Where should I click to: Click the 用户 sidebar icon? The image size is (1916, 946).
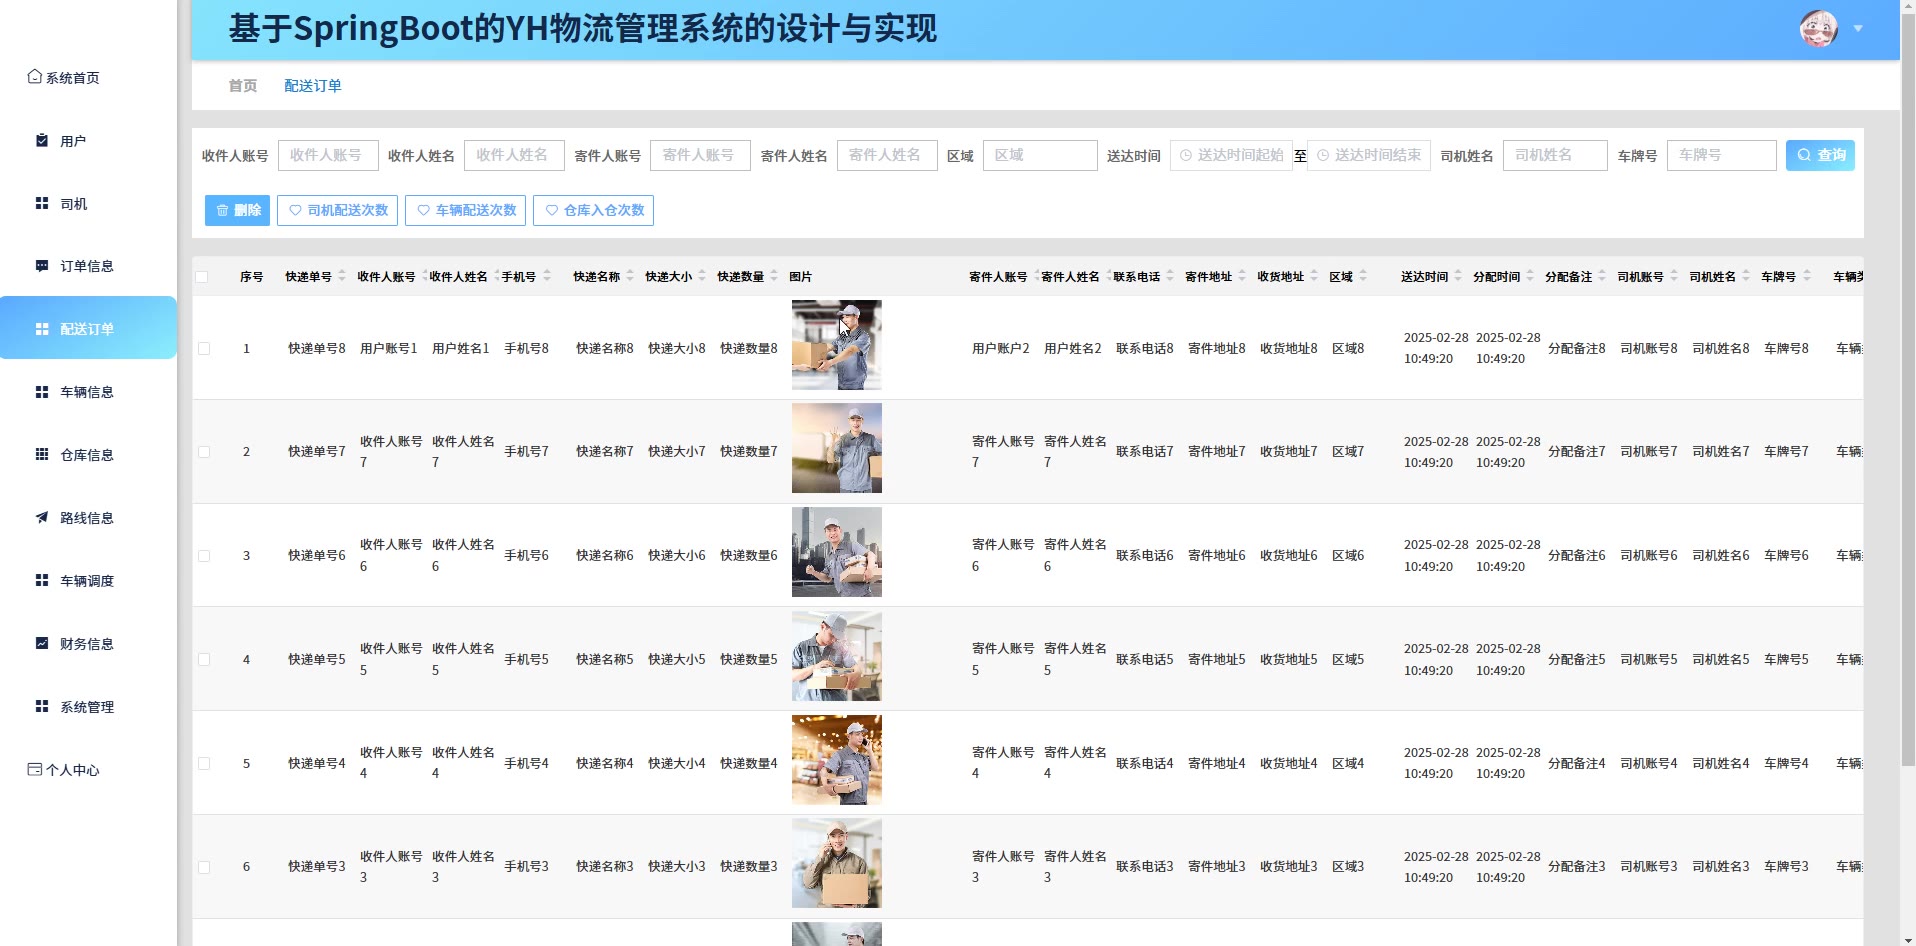[42, 141]
